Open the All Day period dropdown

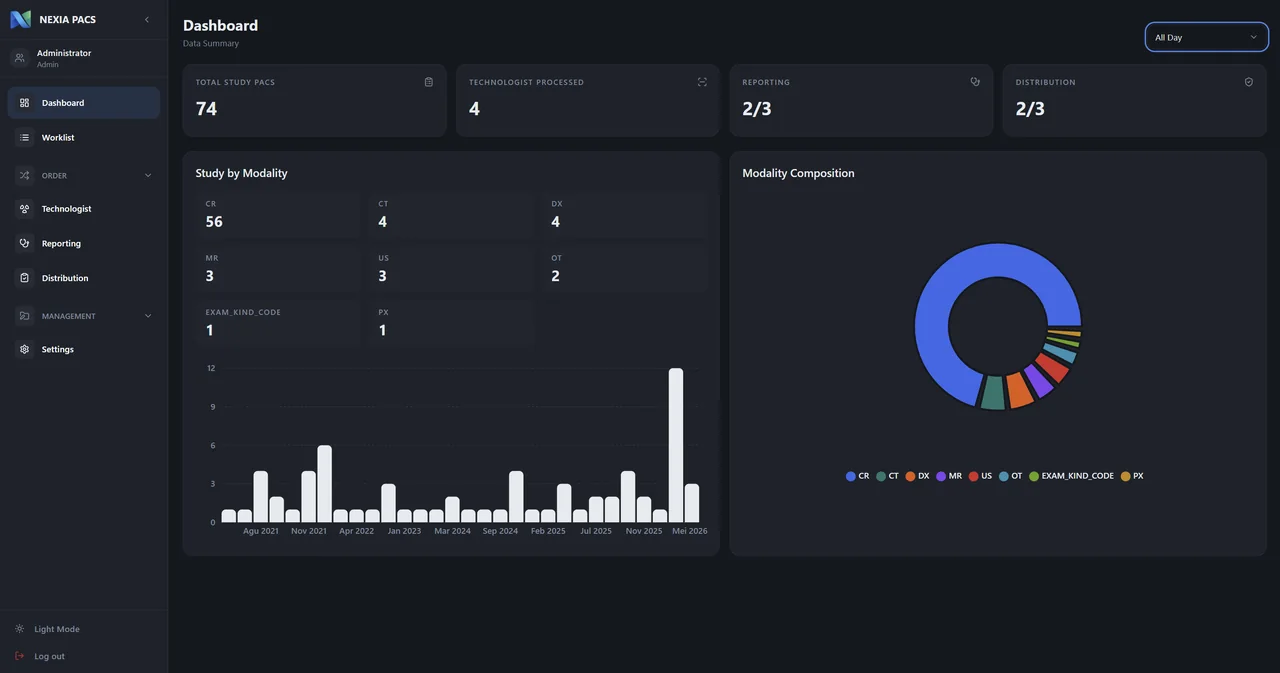(1207, 37)
